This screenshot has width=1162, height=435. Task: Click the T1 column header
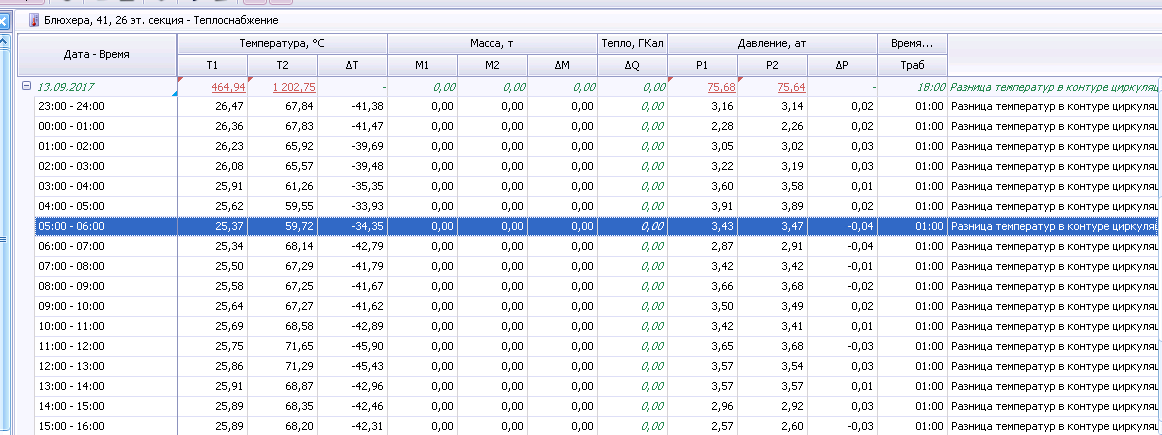coord(212,66)
